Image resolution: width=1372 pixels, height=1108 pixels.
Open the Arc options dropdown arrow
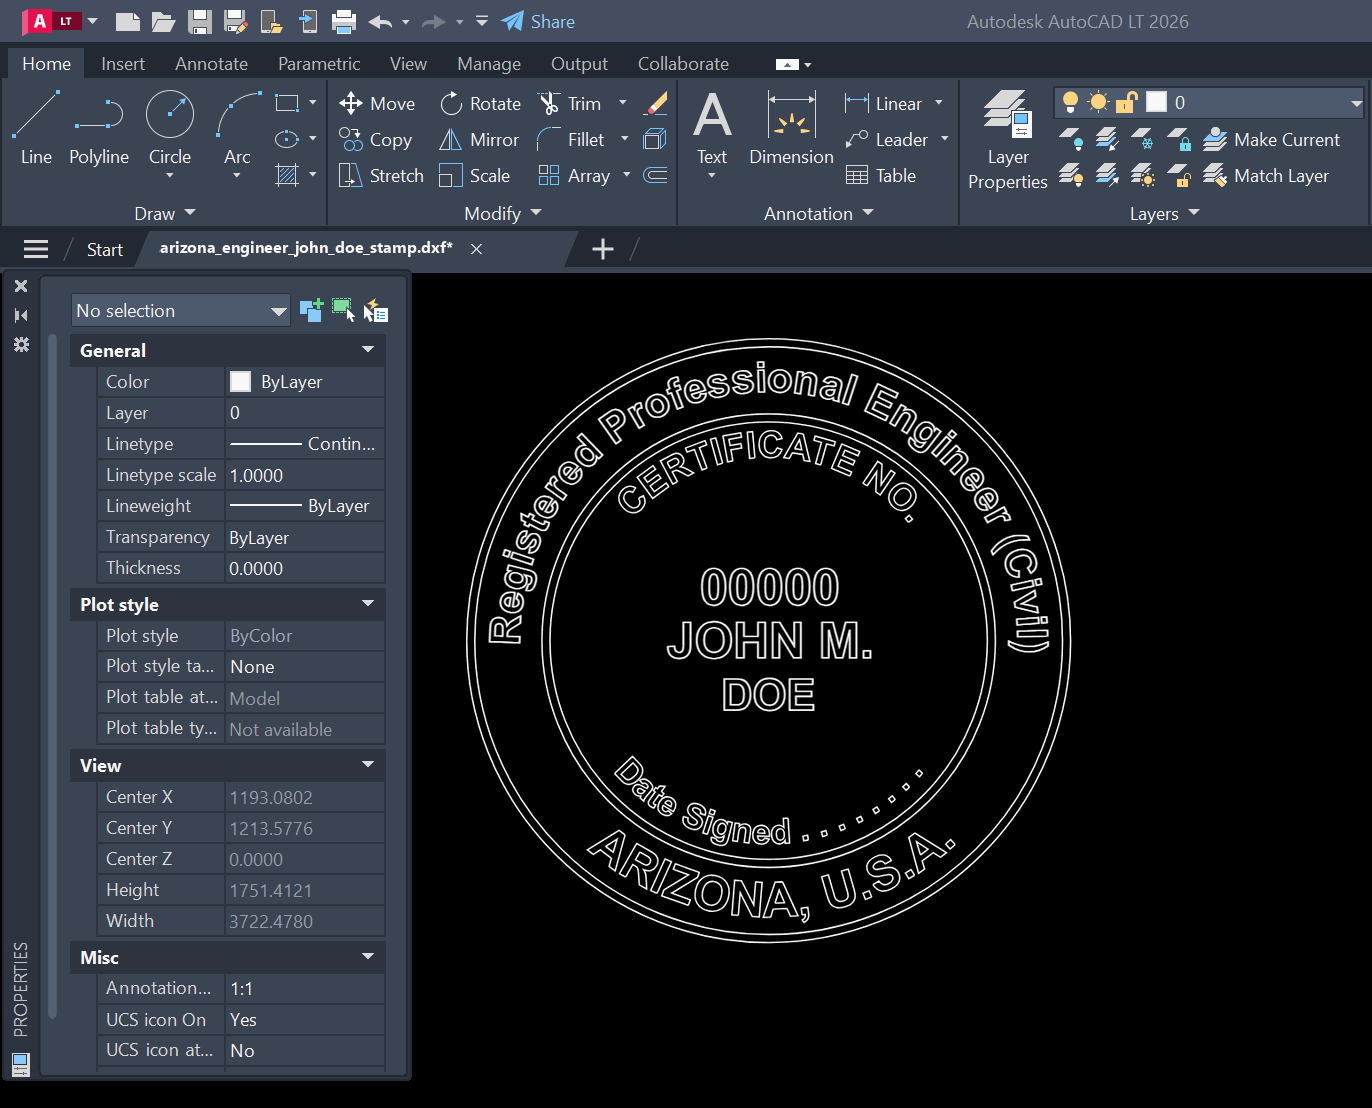(x=237, y=176)
